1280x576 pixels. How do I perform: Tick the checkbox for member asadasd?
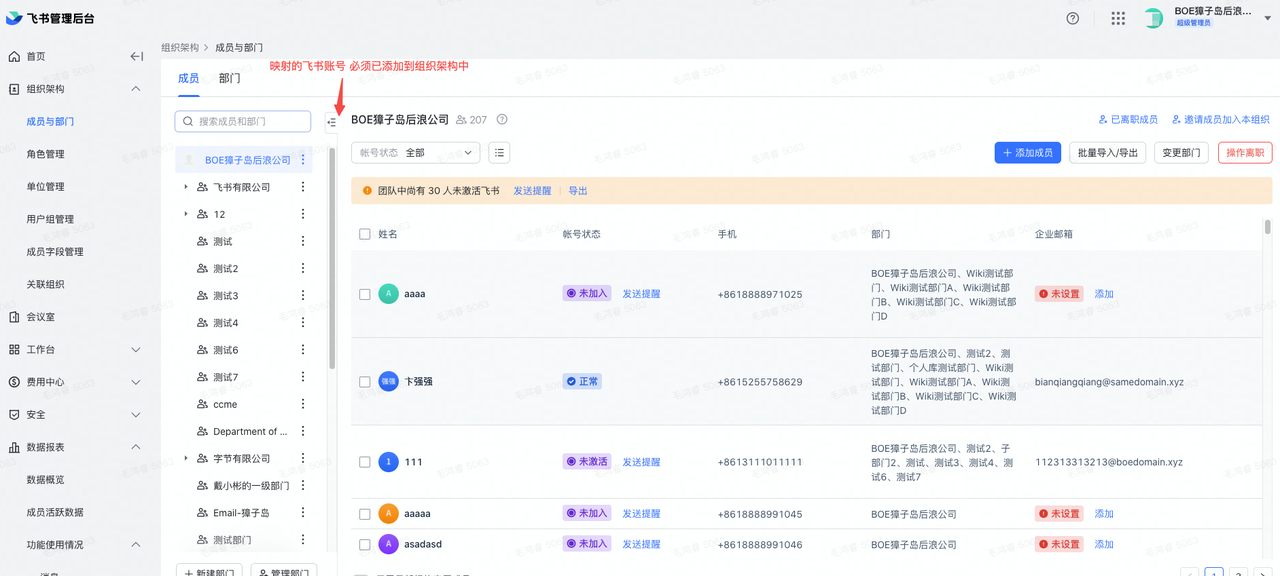365,544
